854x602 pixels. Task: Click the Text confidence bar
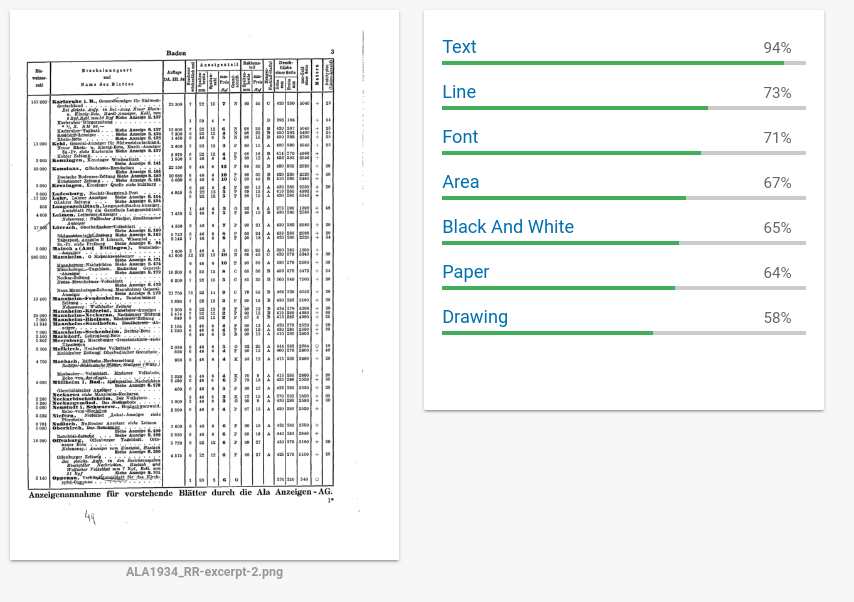tap(624, 63)
